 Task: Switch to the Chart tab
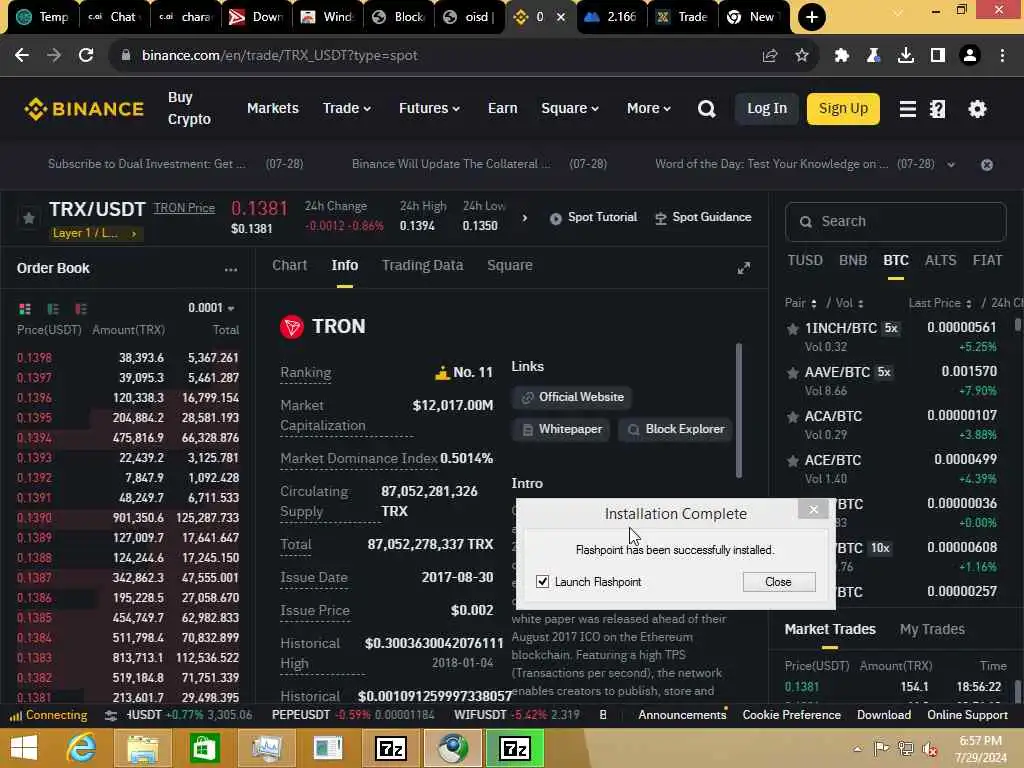click(289, 265)
